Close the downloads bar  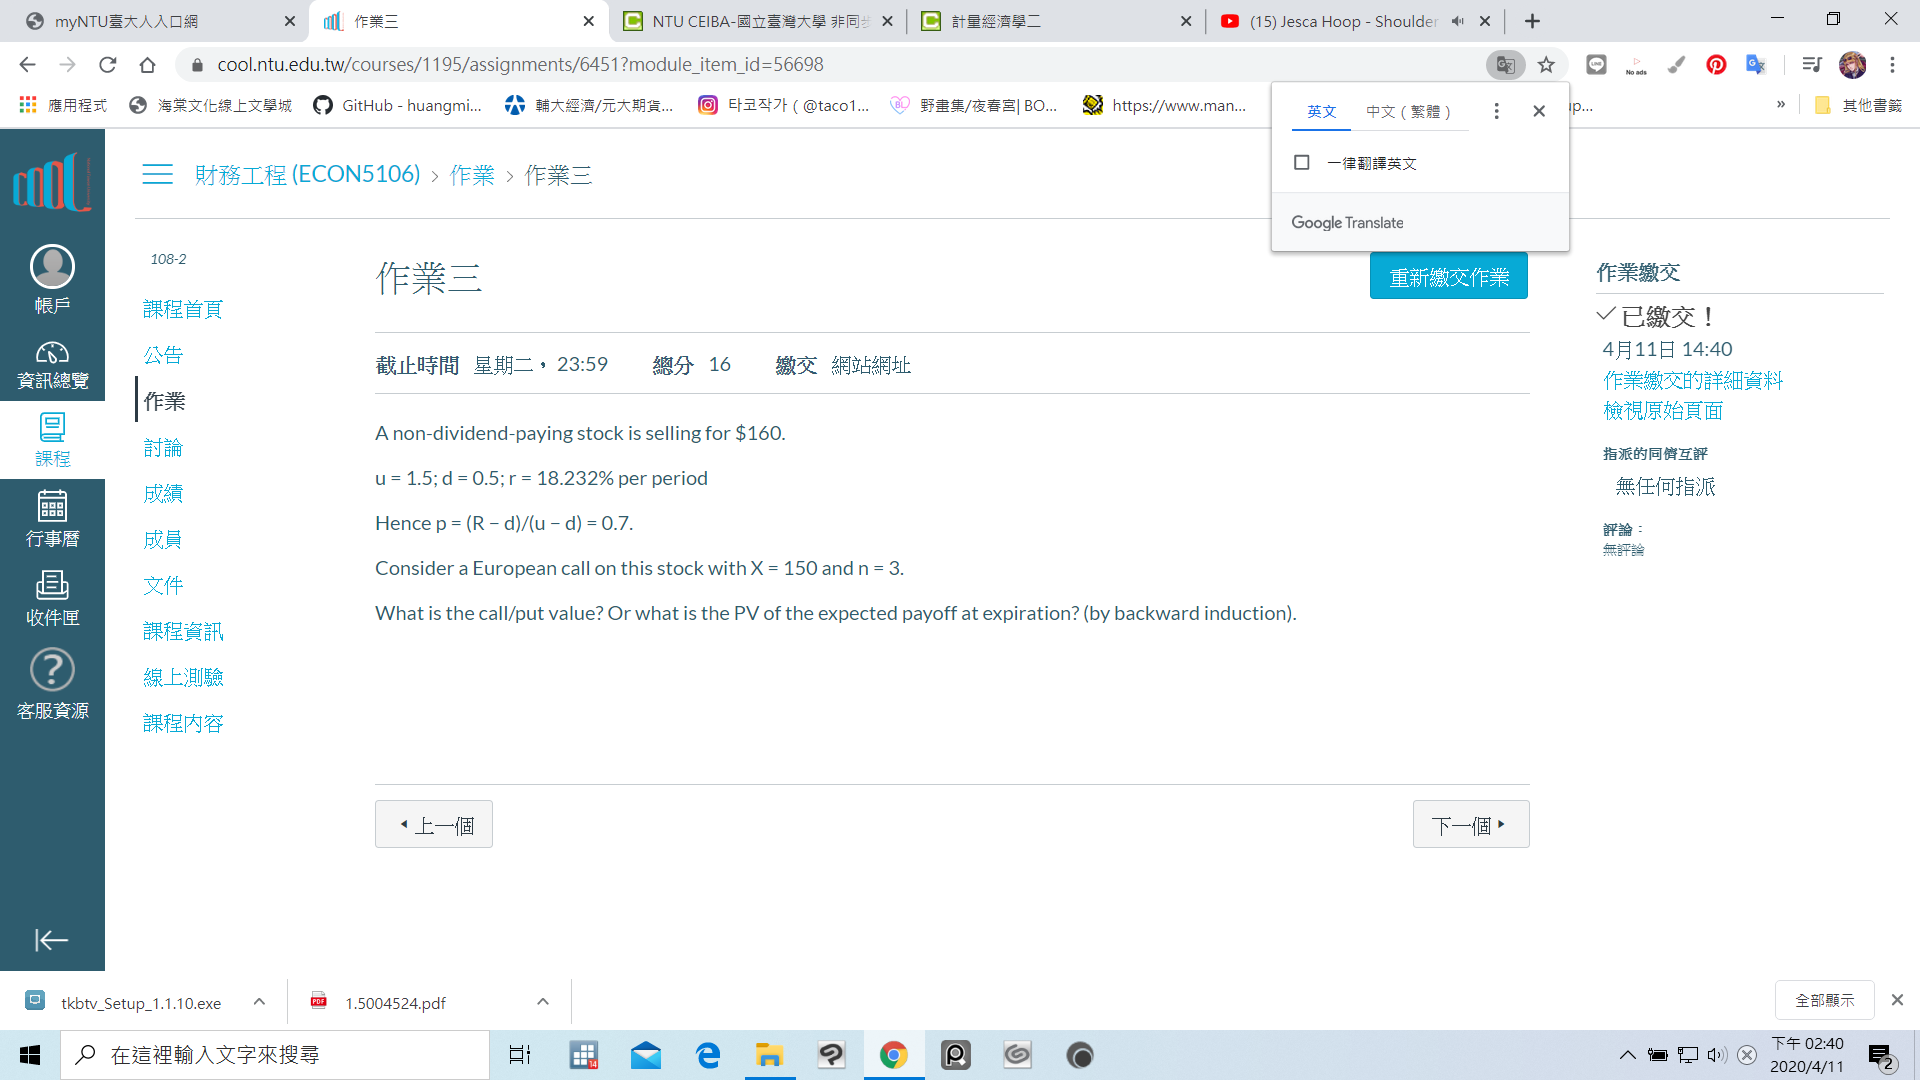point(1897,1000)
